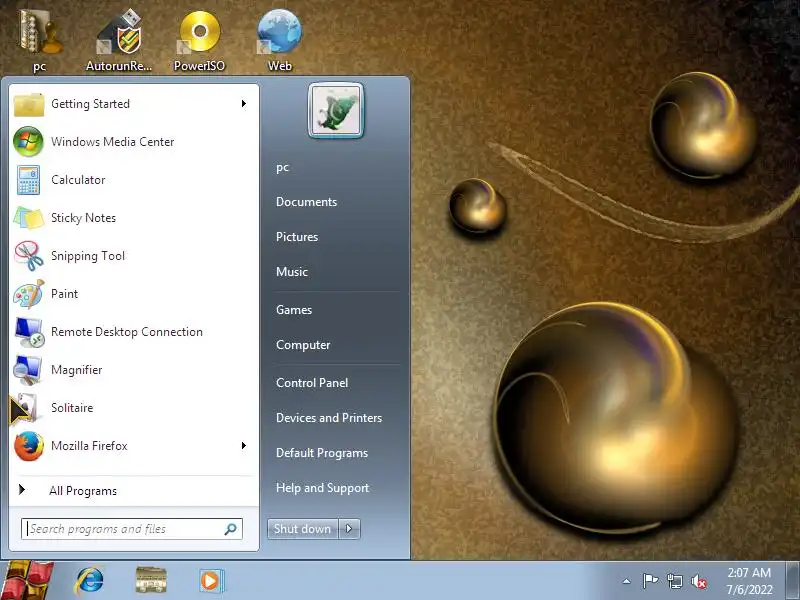Open Documents from the Start menu

[x=307, y=202]
